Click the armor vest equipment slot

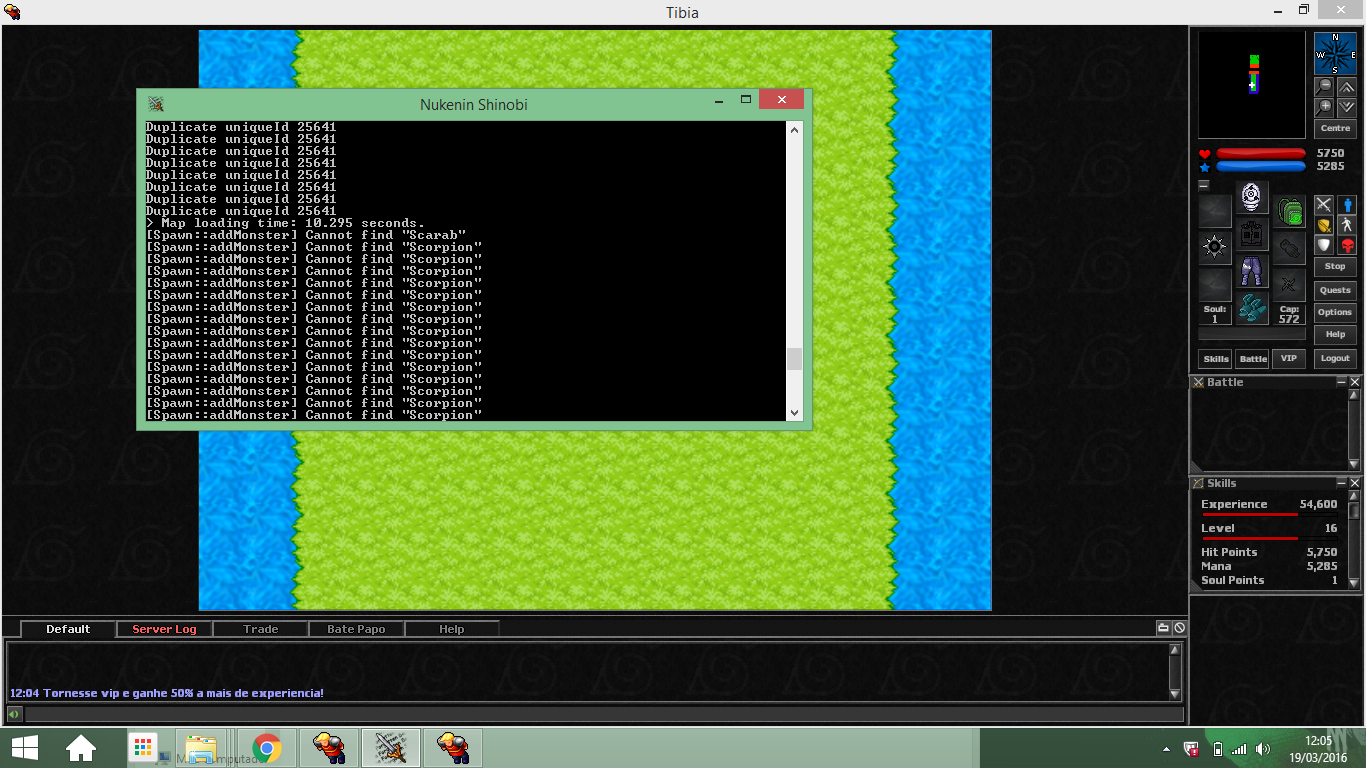pyautogui.click(x=1252, y=234)
